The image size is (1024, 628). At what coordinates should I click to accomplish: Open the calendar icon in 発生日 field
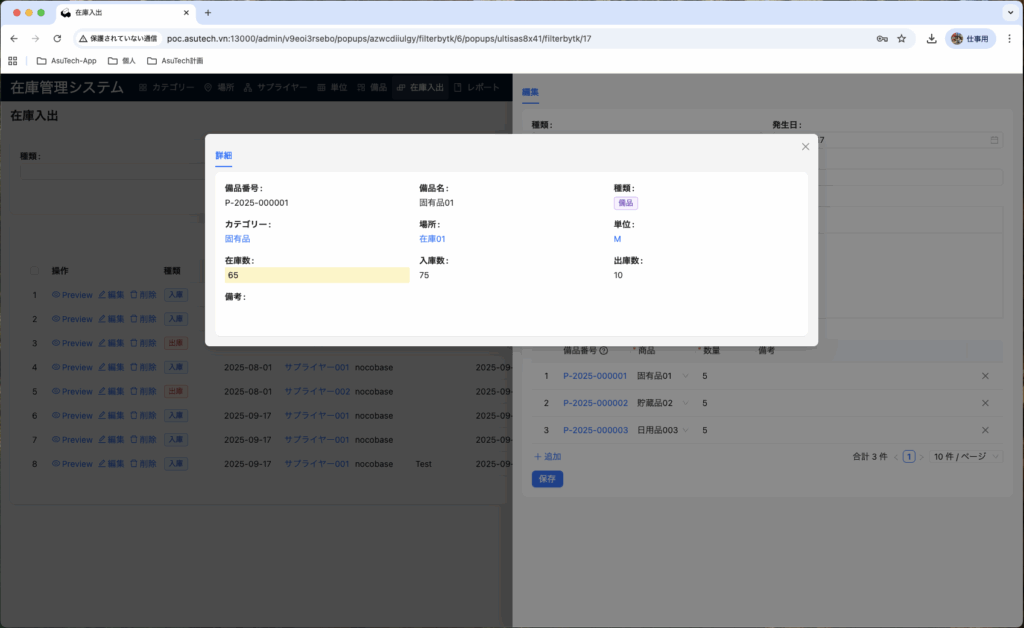point(994,140)
